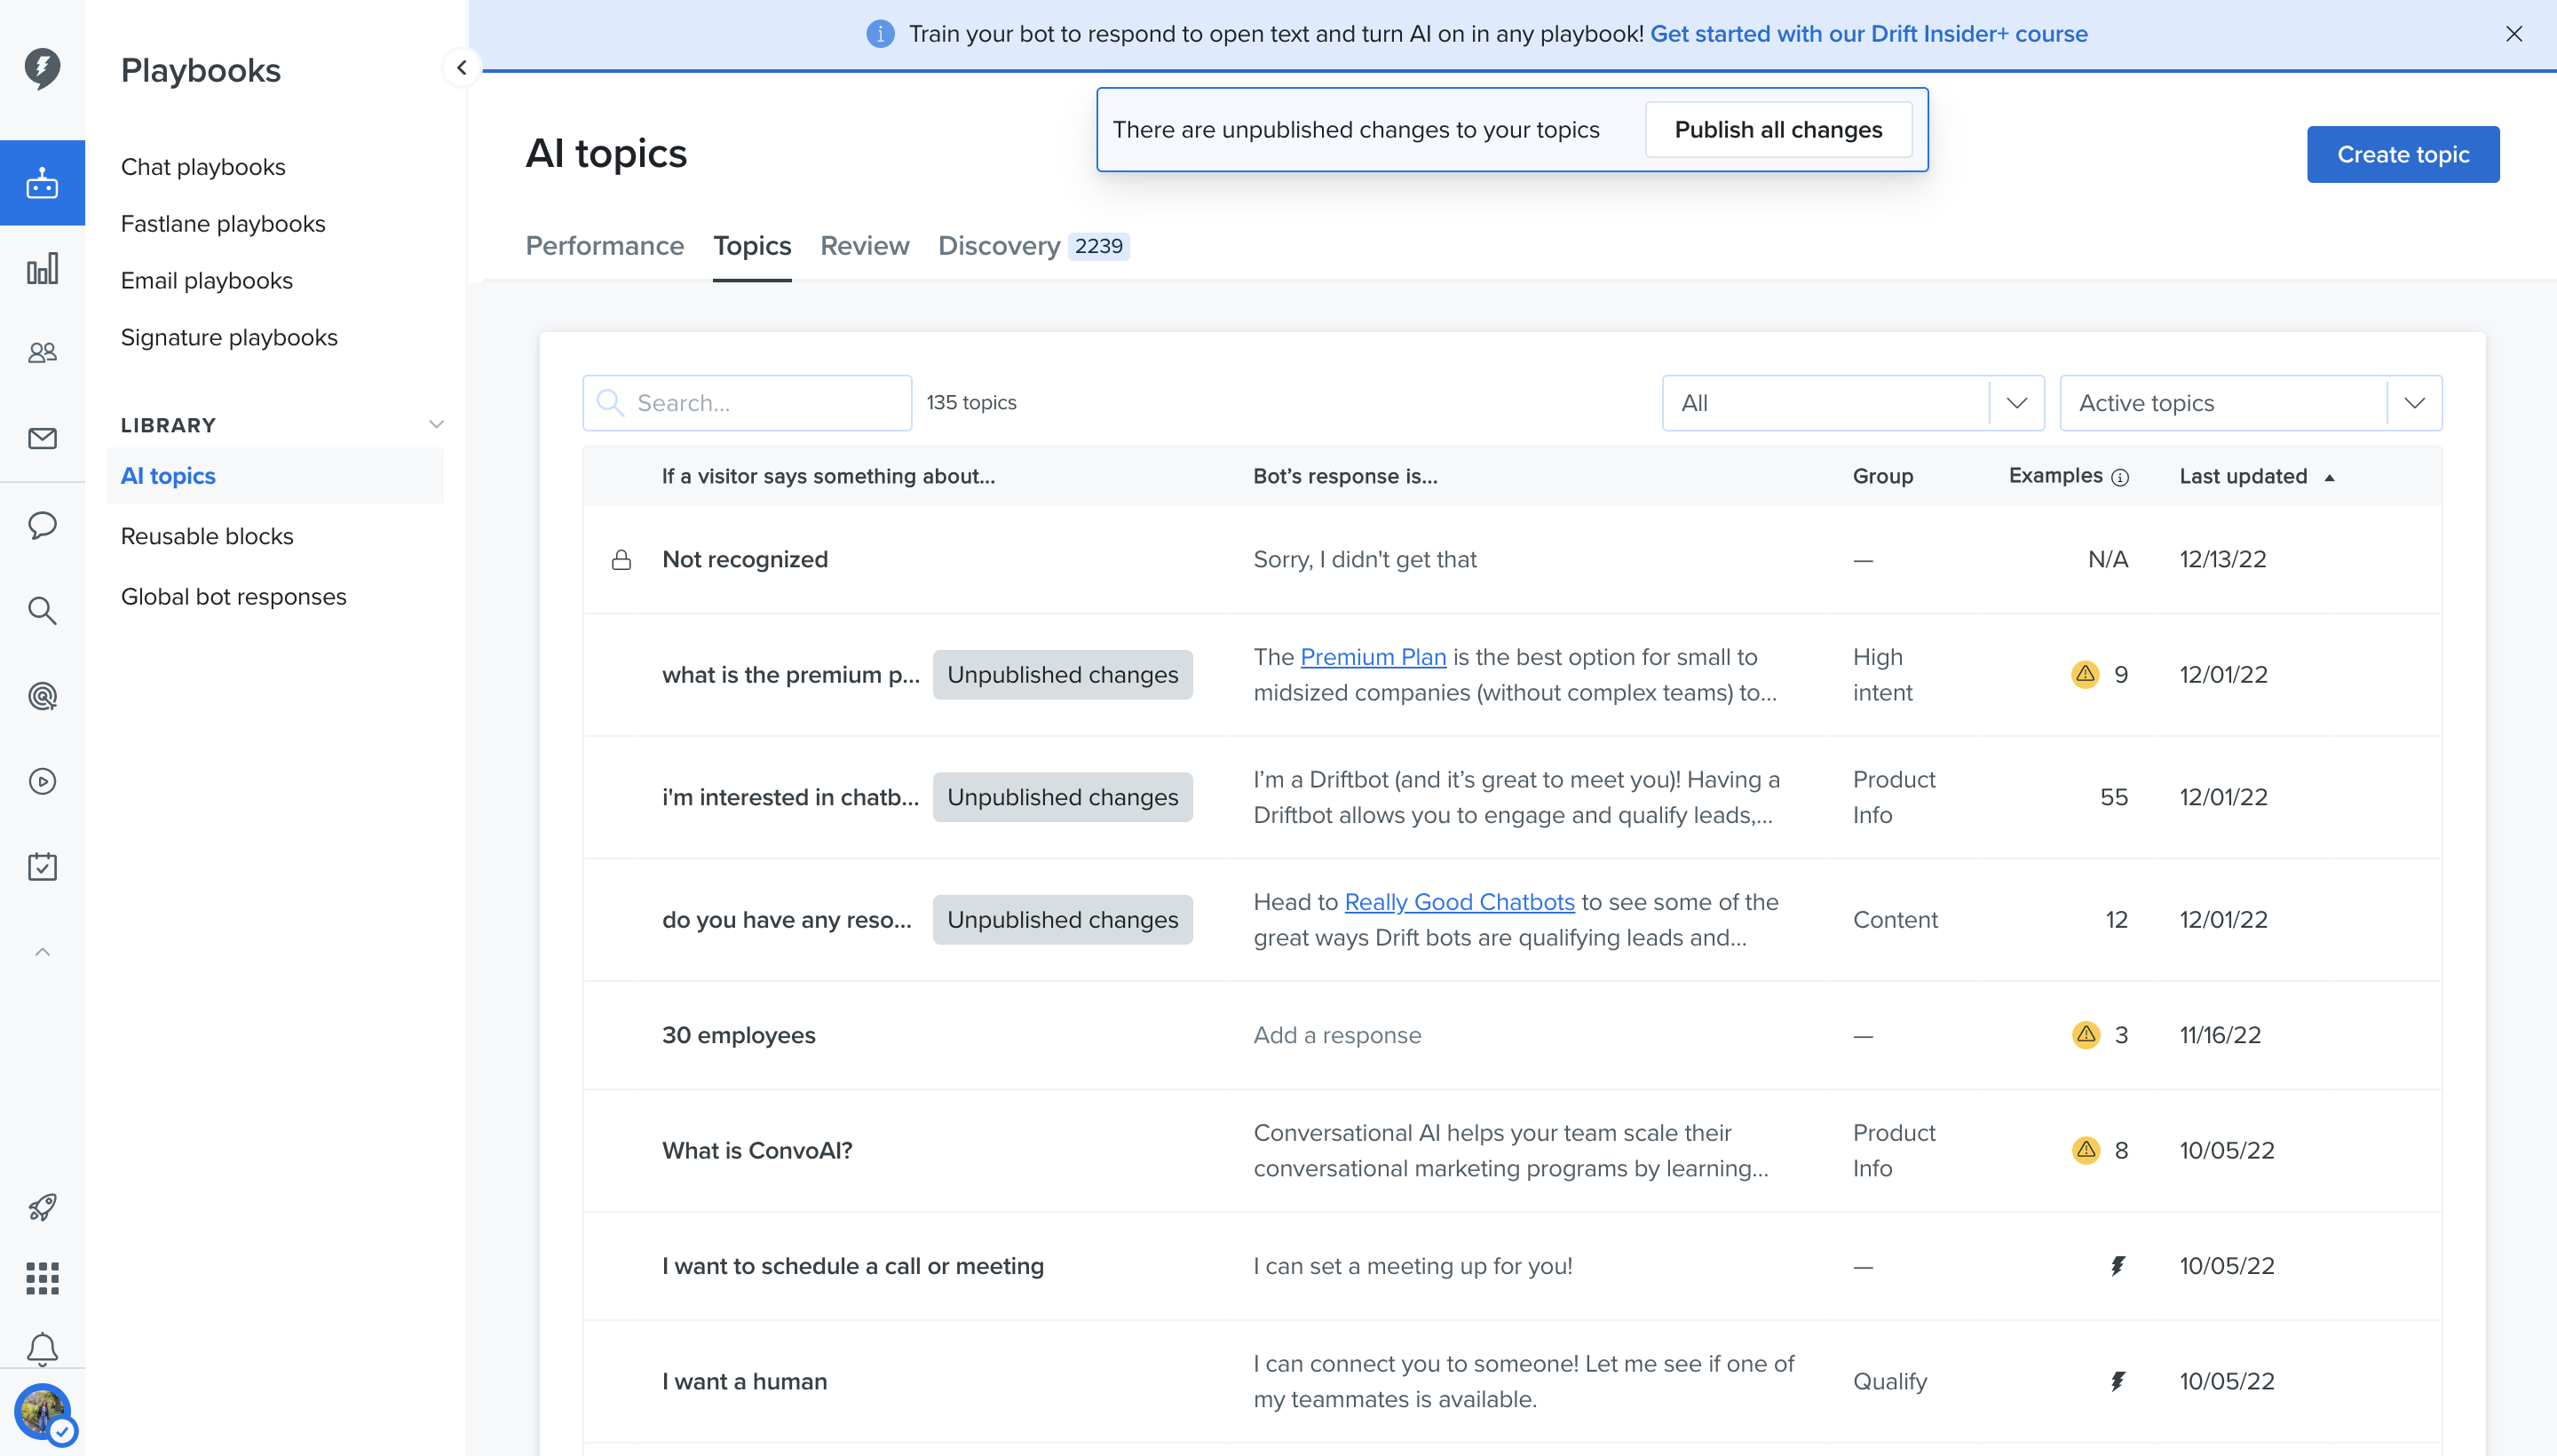Open the Premium Plan link

1373,657
